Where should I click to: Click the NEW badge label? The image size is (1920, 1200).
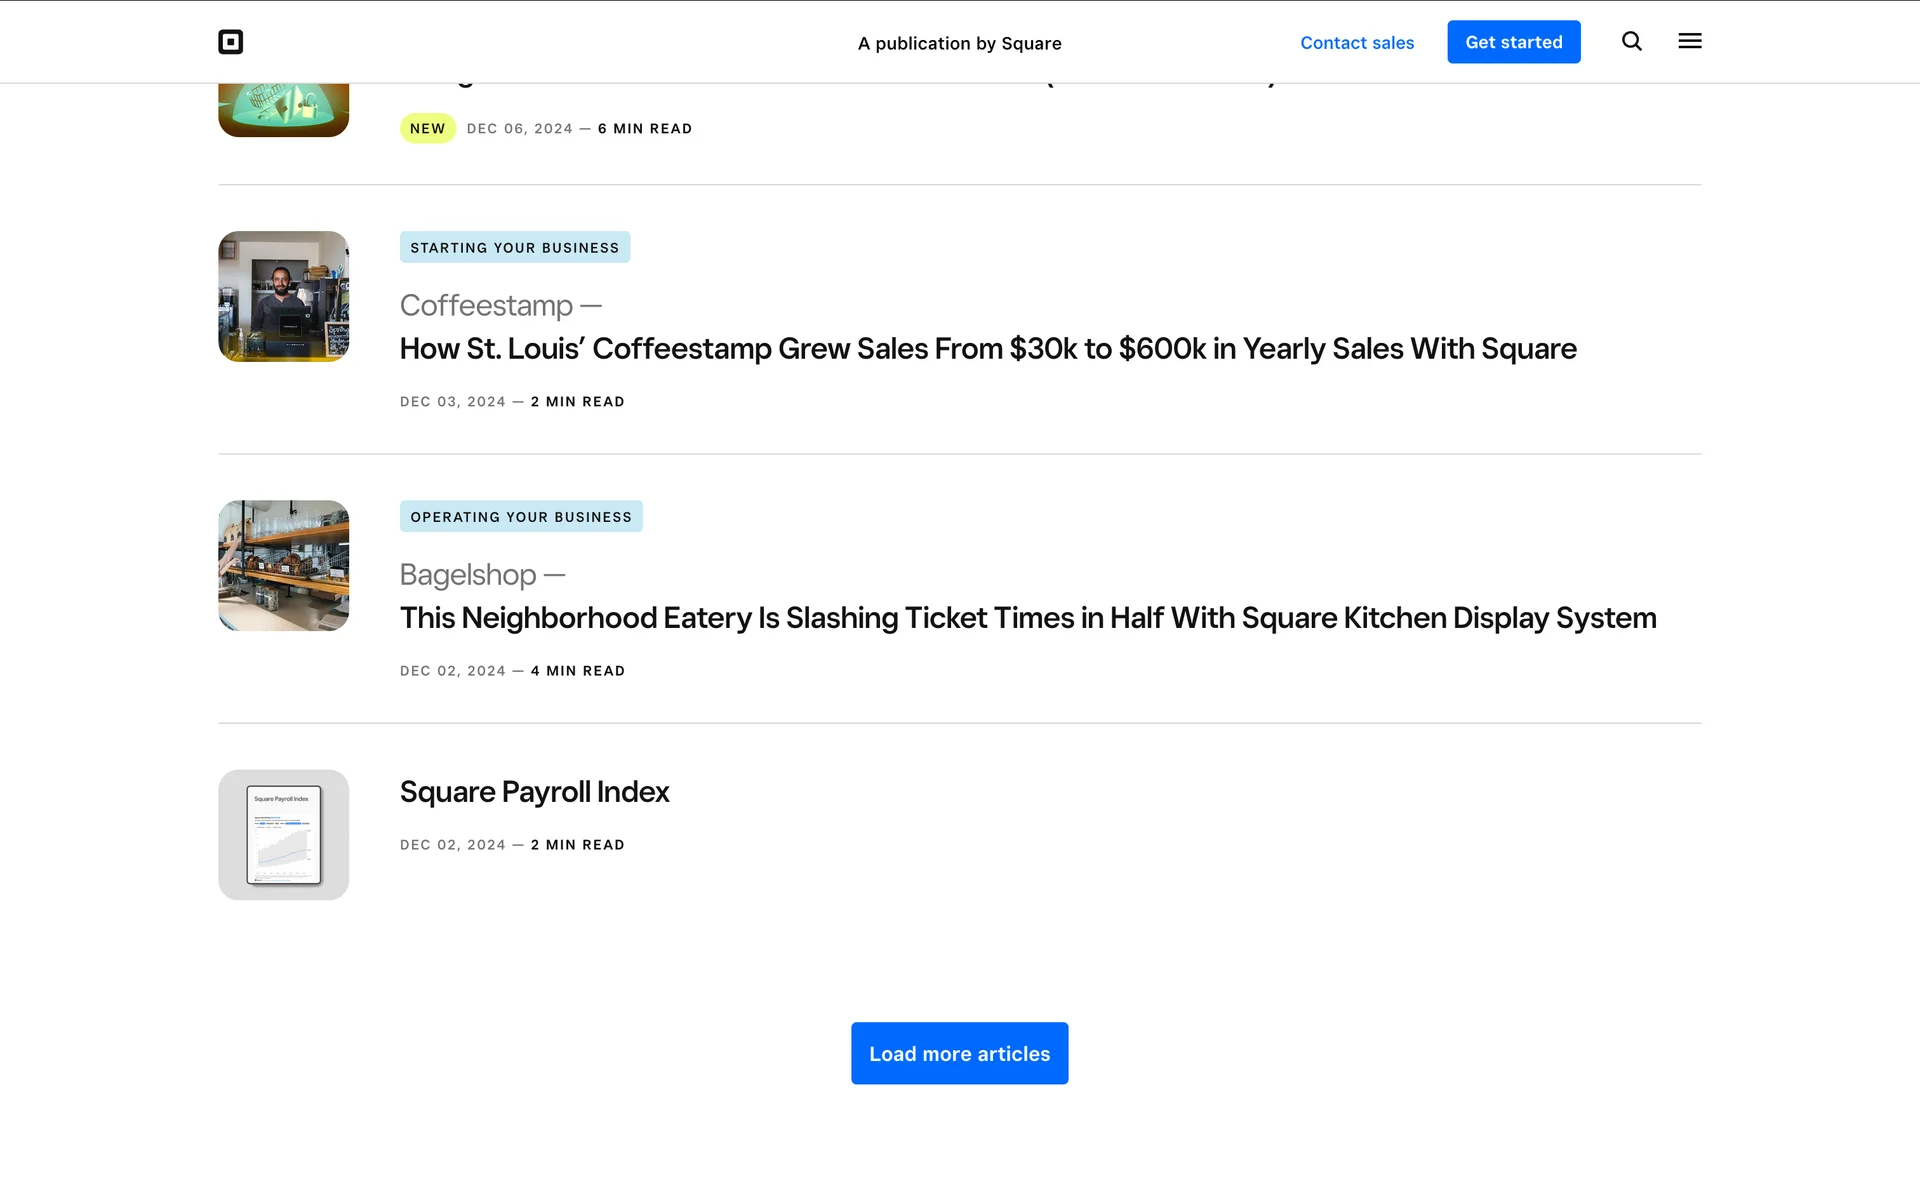[x=427, y=128]
